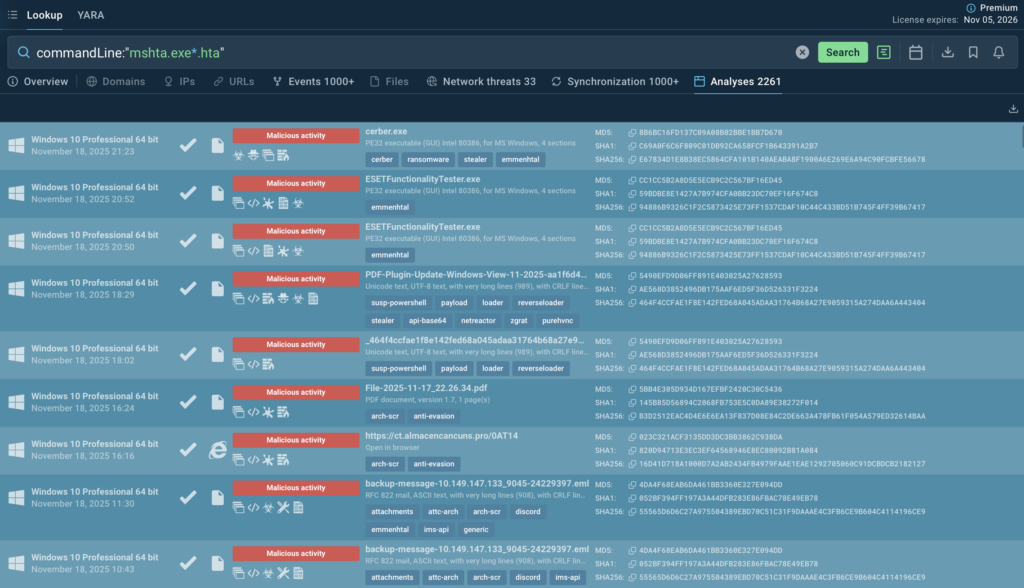Click the Internet Explorer icon on the almacencancuns row

217,450
